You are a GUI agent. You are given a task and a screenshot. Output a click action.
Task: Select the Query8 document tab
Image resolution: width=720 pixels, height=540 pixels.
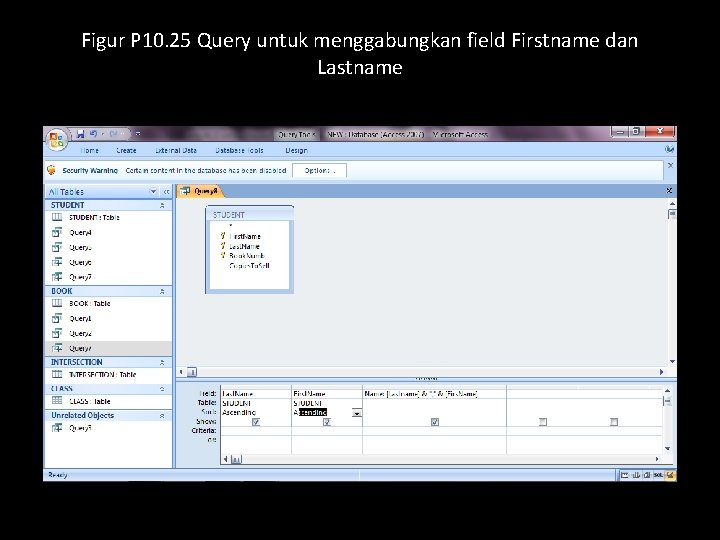point(200,191)
